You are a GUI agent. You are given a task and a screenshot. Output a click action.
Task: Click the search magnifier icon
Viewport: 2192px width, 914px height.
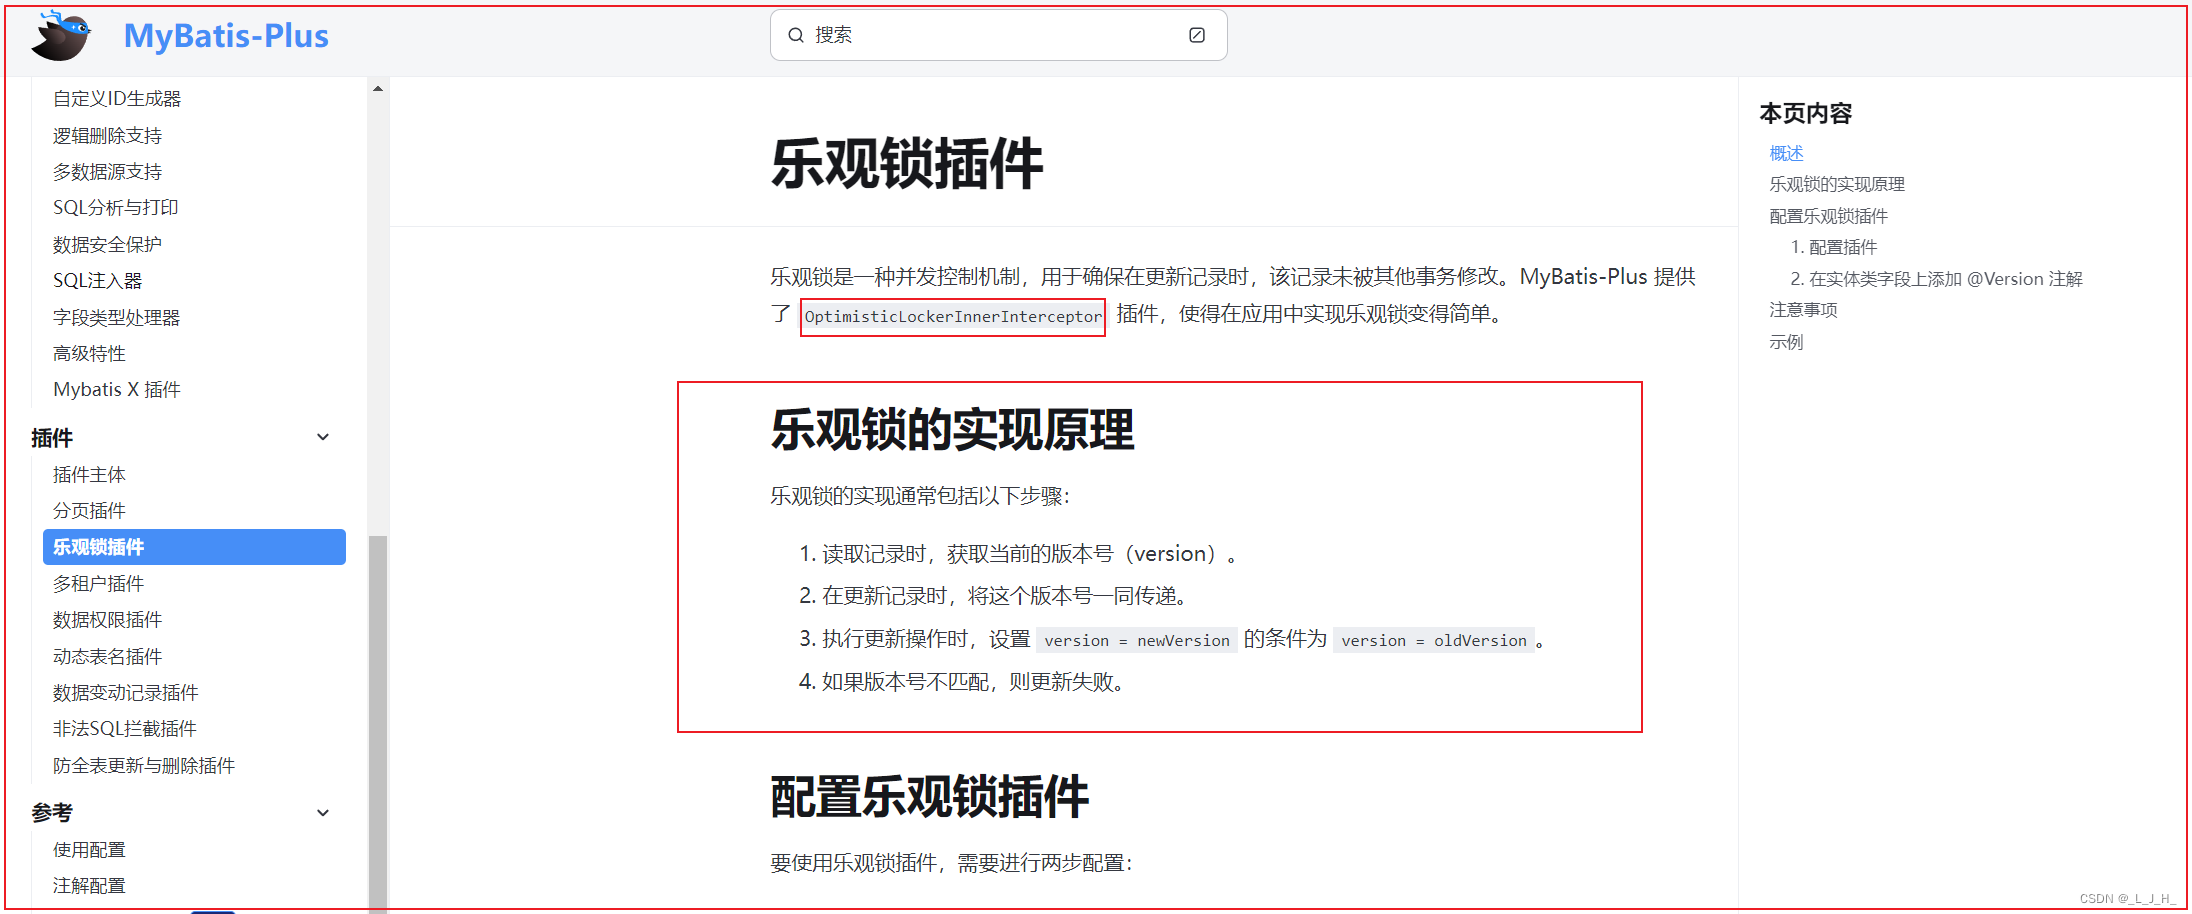click(x=796, y=35)
